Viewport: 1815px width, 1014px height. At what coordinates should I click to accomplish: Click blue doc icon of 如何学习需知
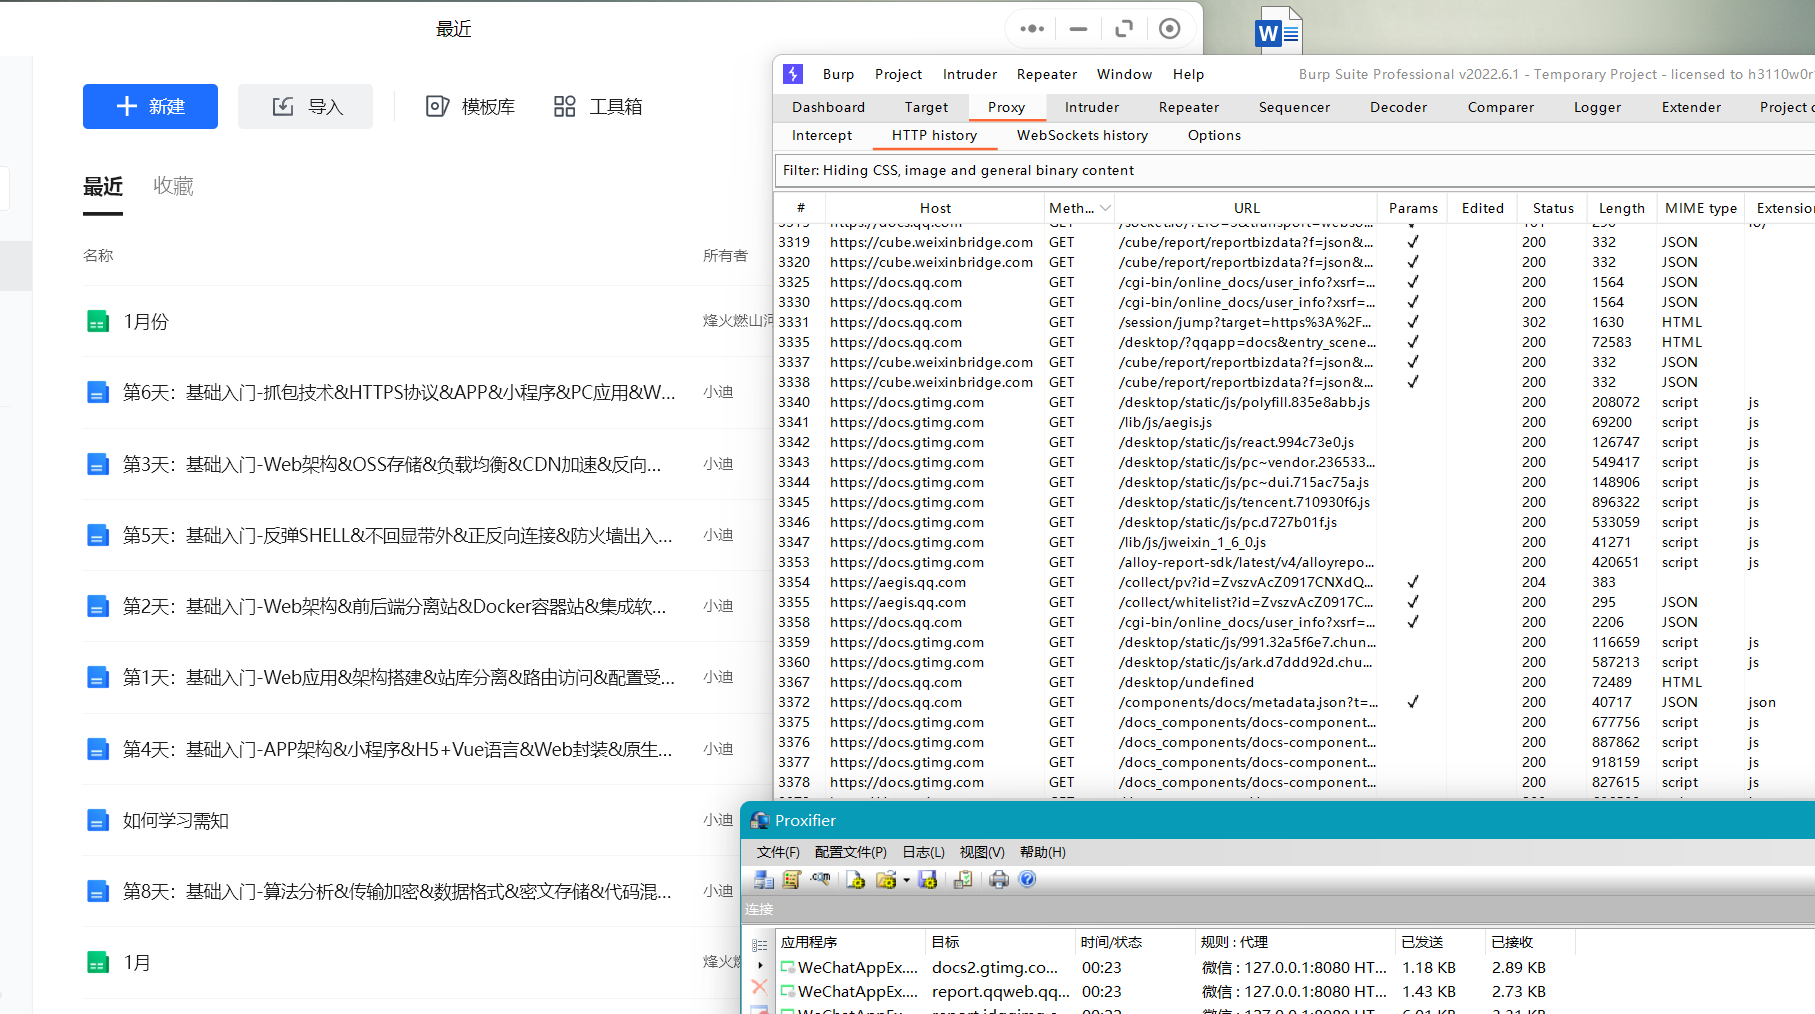(98, 820)
